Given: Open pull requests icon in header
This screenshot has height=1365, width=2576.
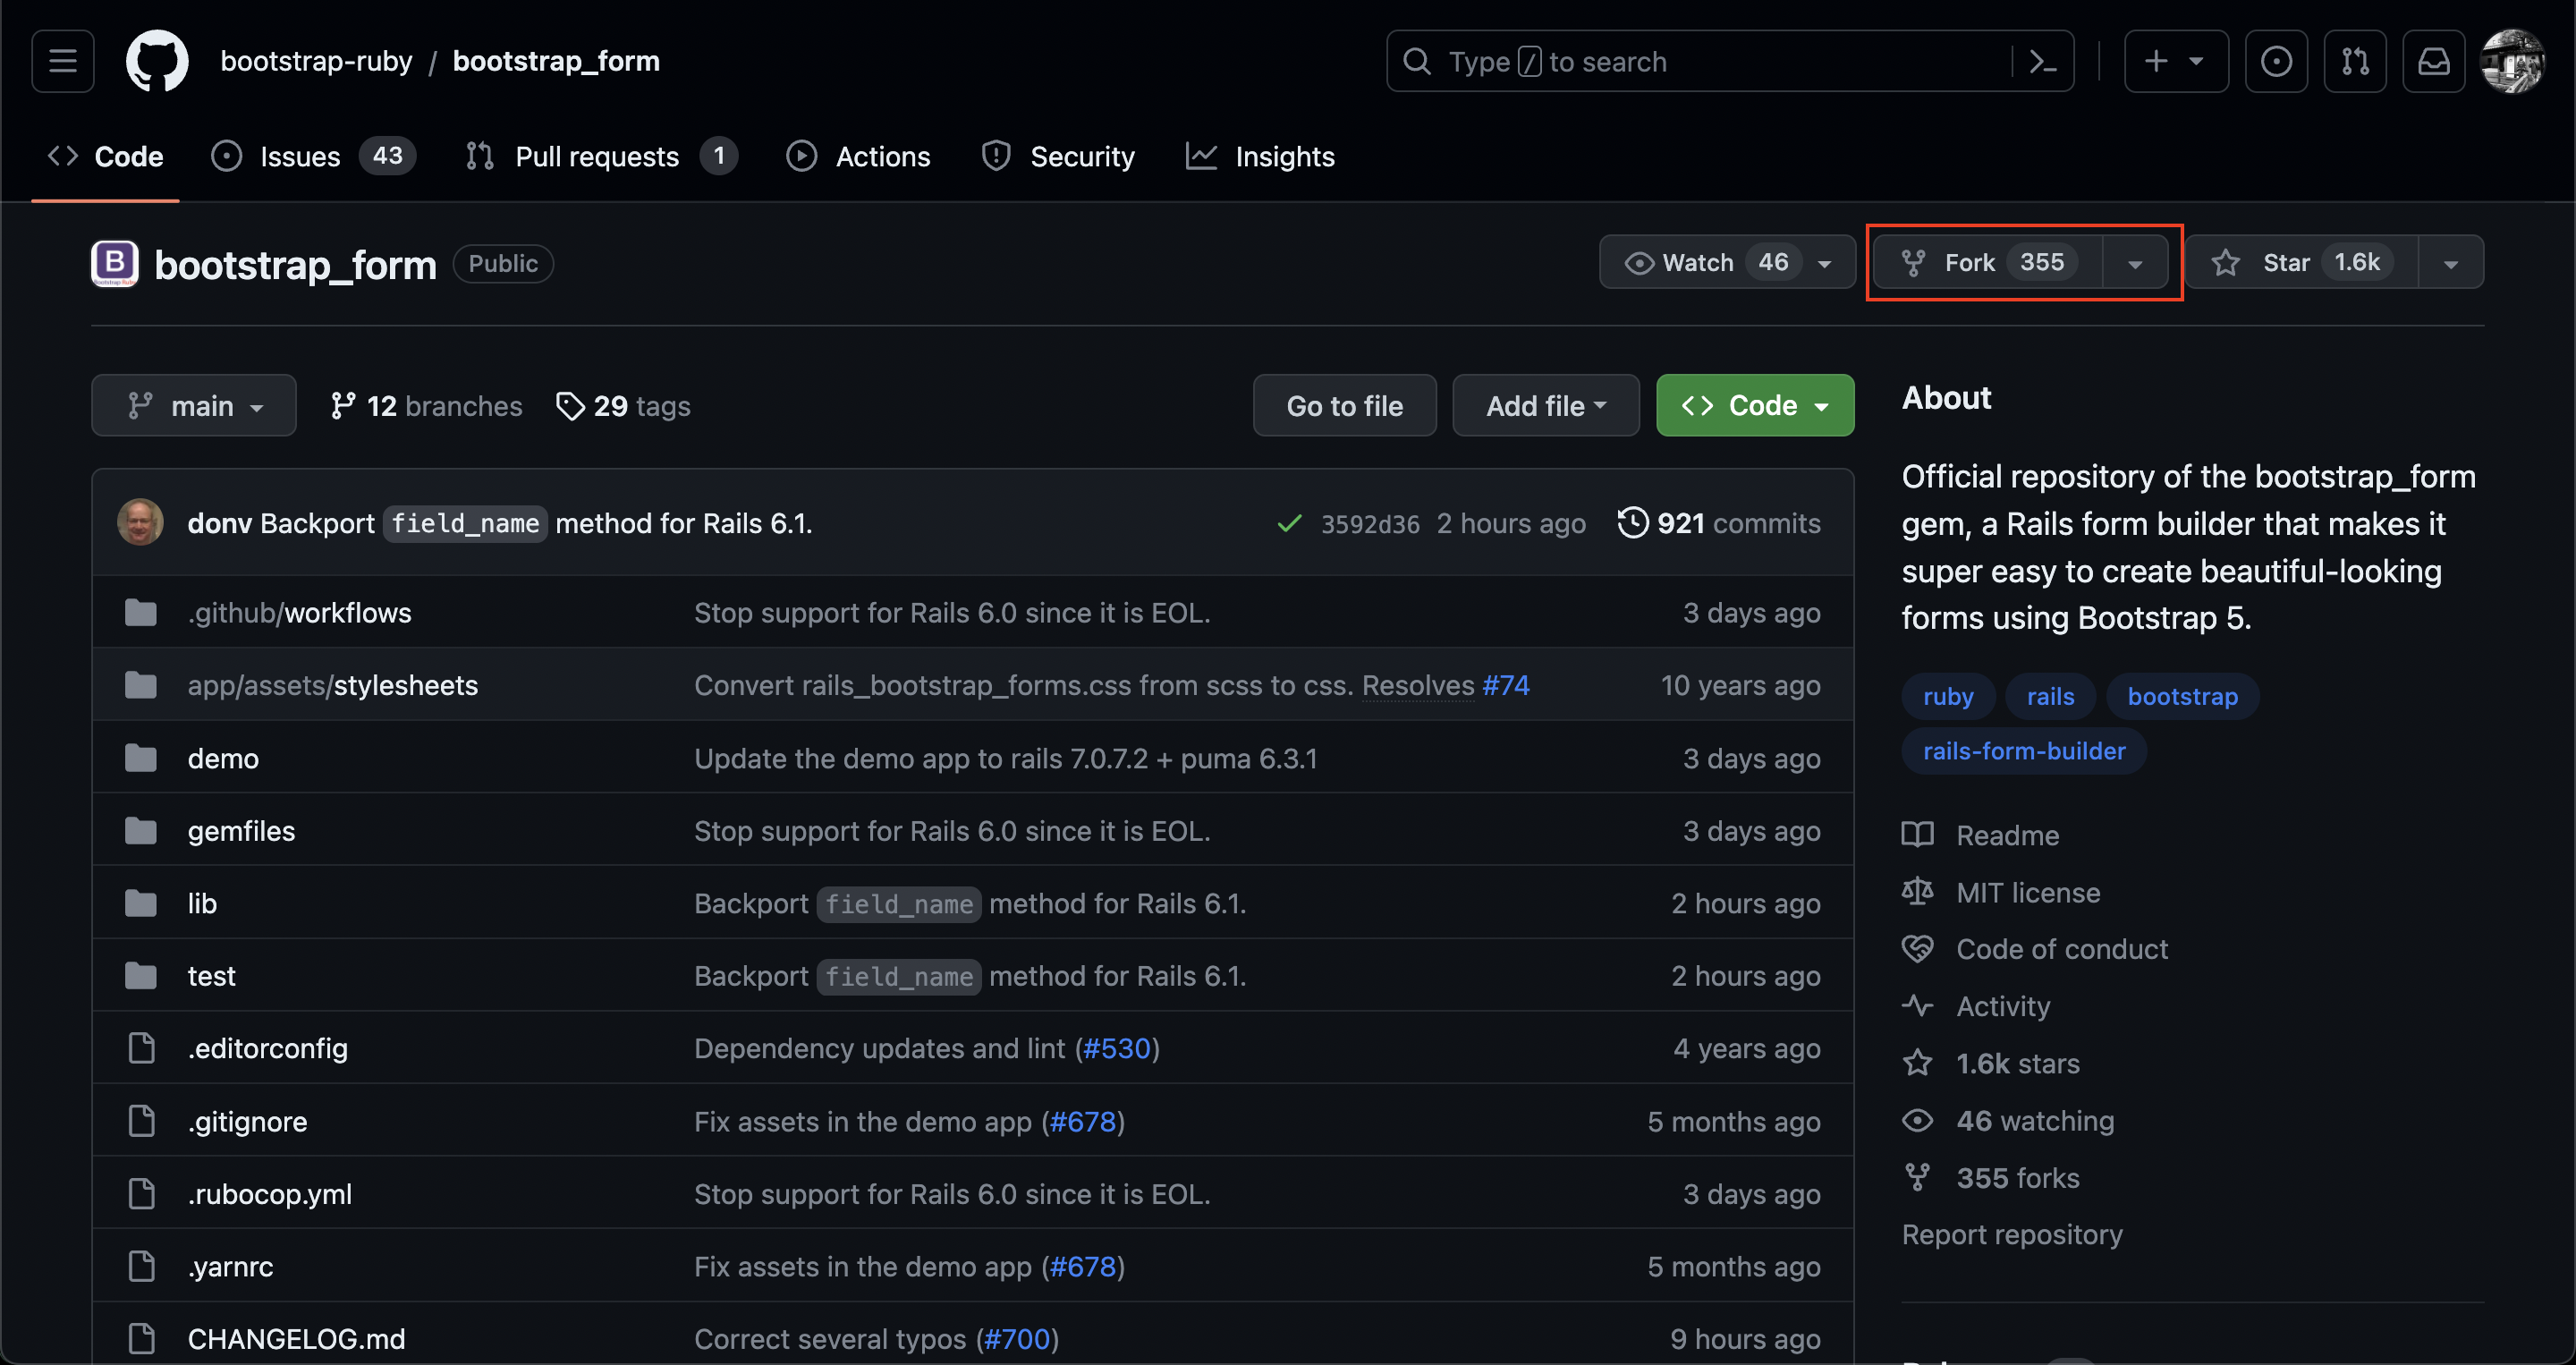Looking at the screenshot, I should [2354, 62].
